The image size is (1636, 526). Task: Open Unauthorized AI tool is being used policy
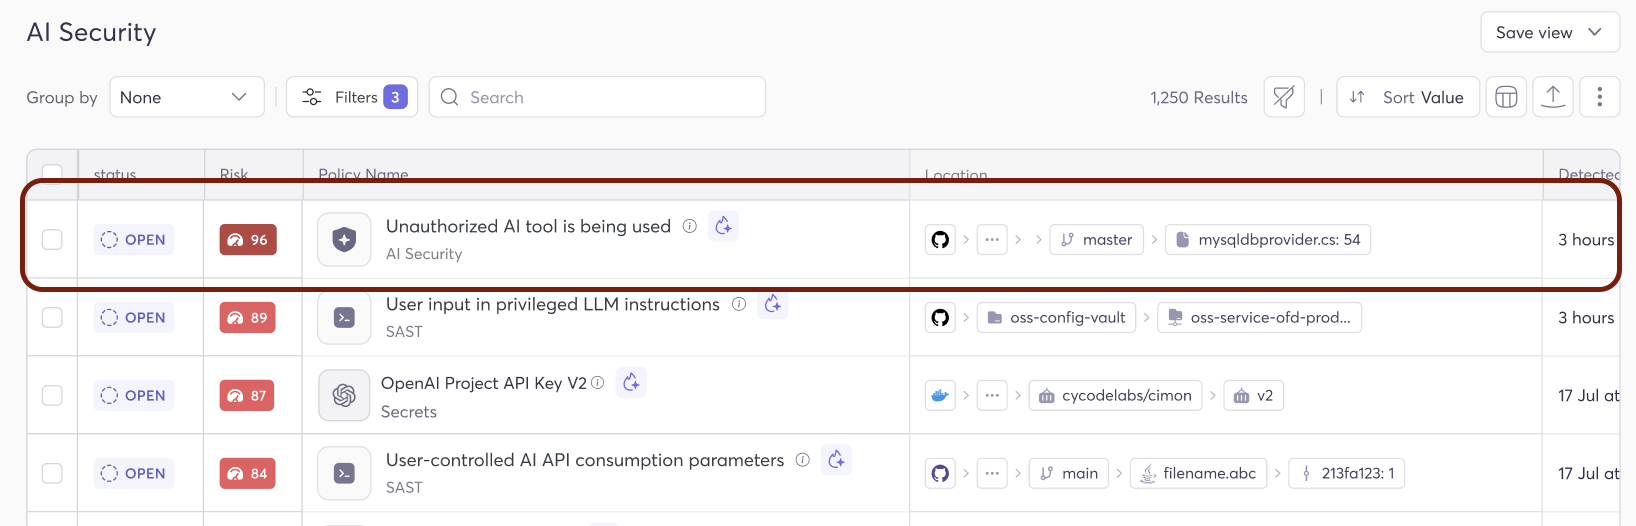point(528,227)
